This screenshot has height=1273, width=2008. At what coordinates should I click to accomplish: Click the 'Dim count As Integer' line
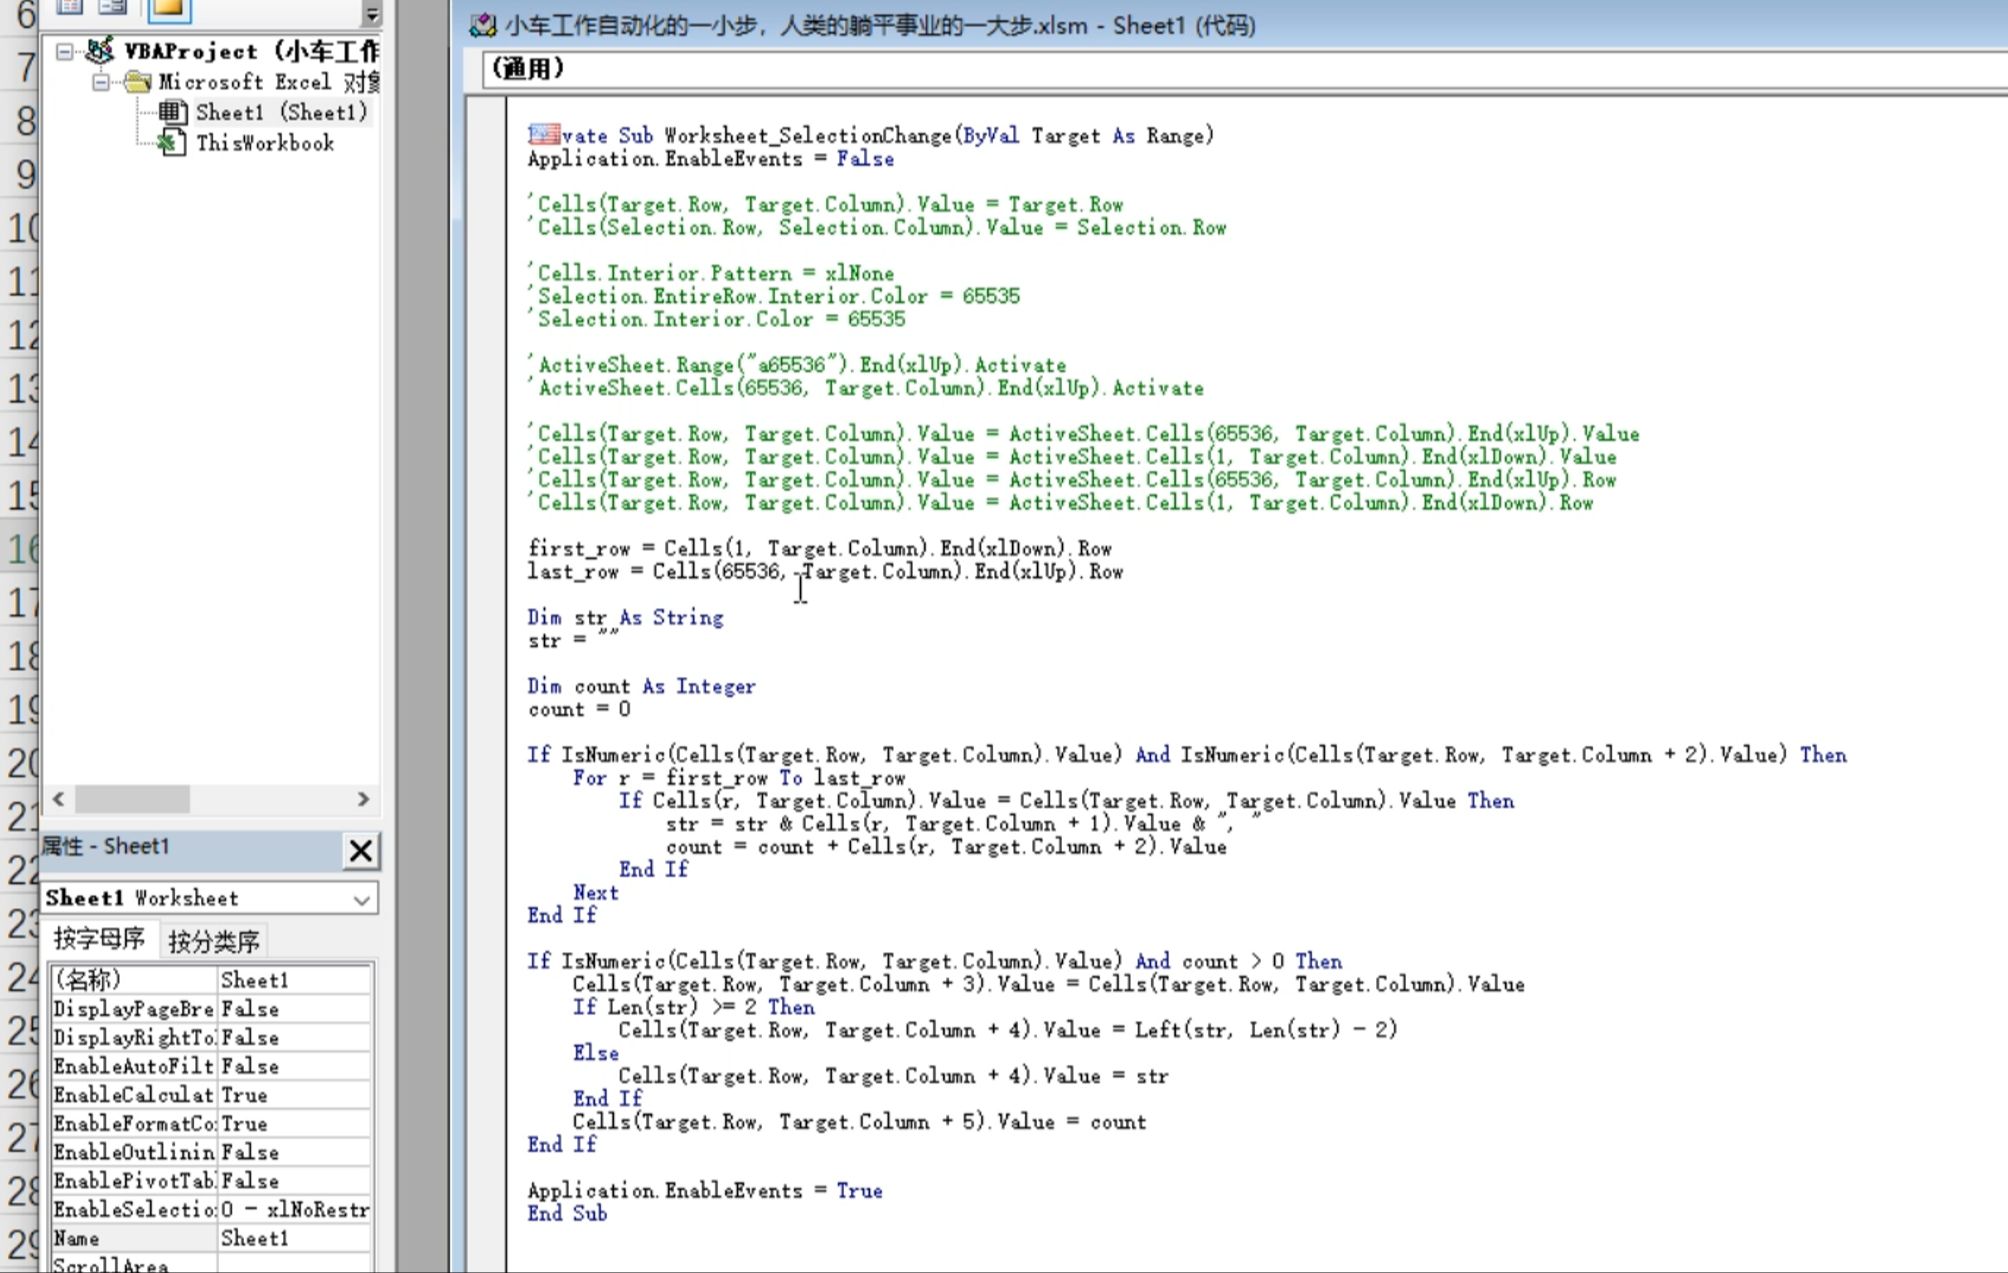(x=642, y=687)
